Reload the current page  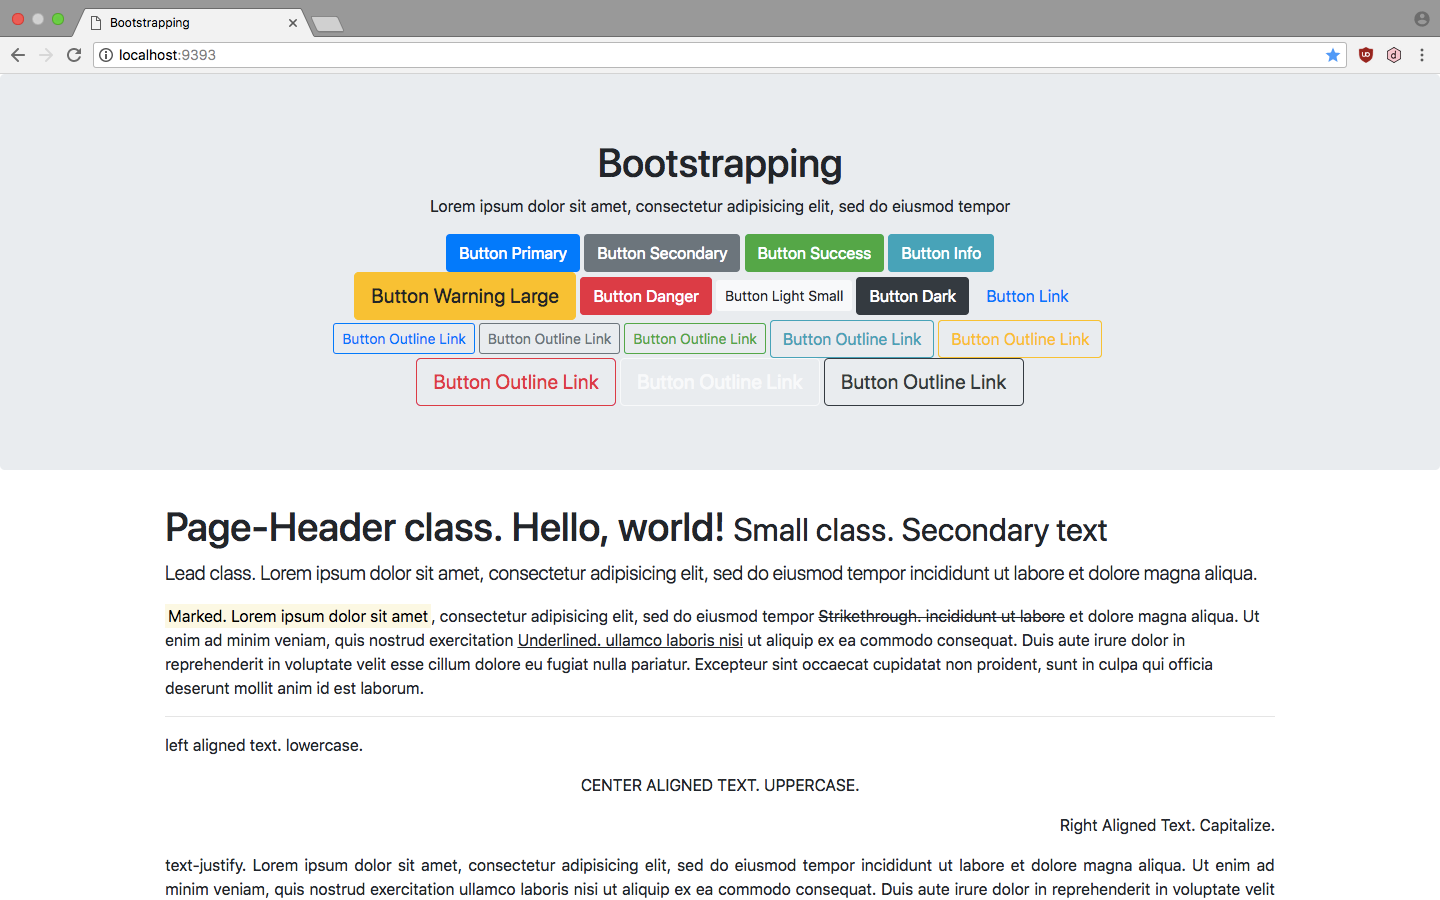pyautogui.click(x=73, y=55)
